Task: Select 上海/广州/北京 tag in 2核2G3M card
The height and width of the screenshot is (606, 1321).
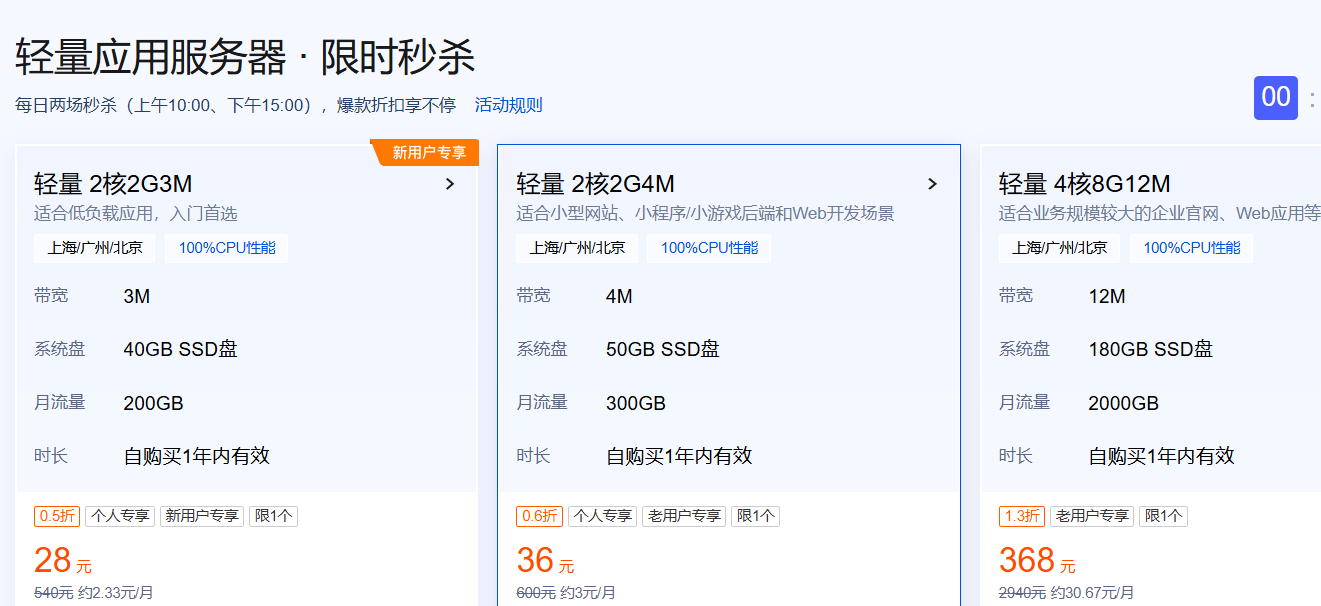Action: [94, 248]
